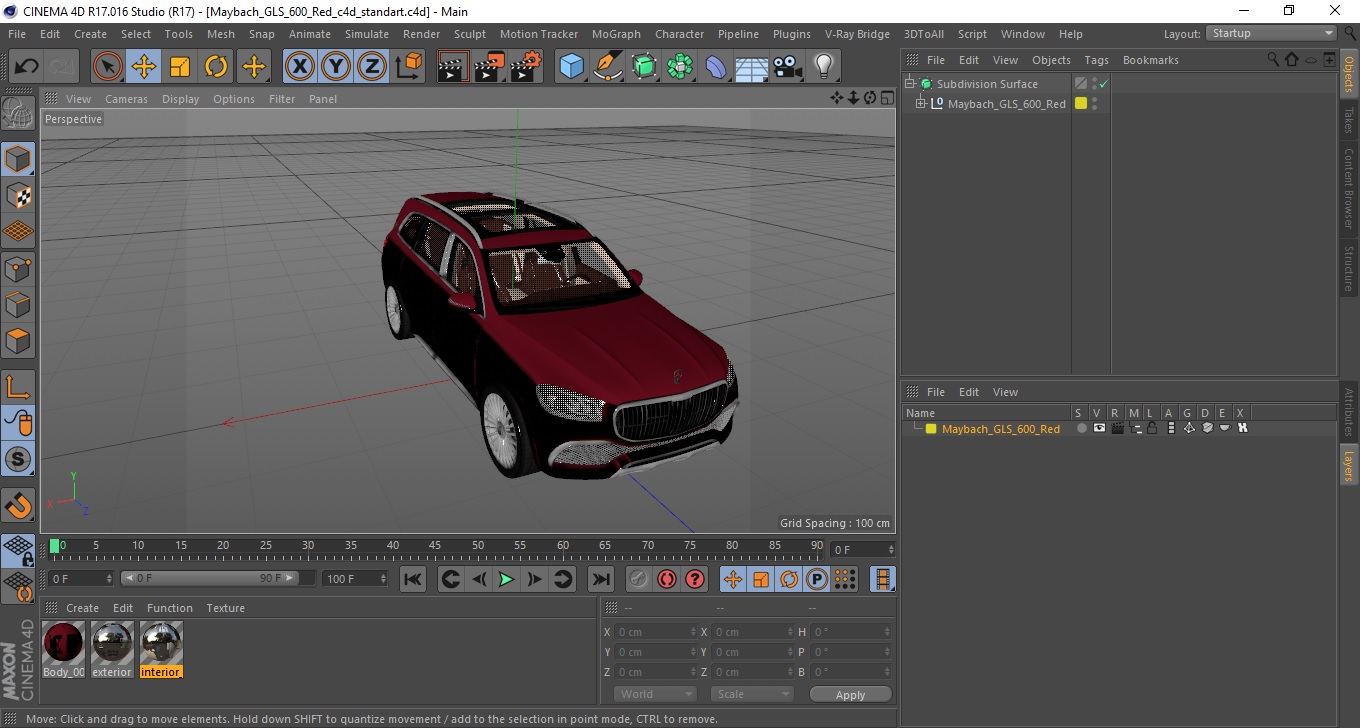Add a Camera object

[788, 67]
